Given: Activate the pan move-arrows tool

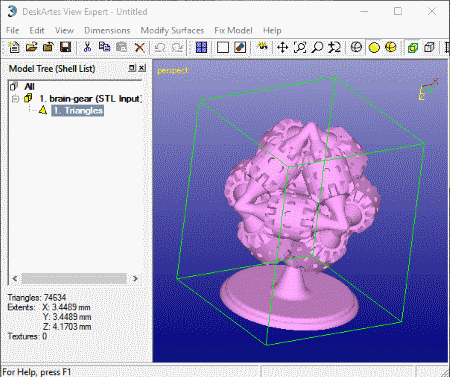Looking at the screenshot, I should click(x=282, y=47).
